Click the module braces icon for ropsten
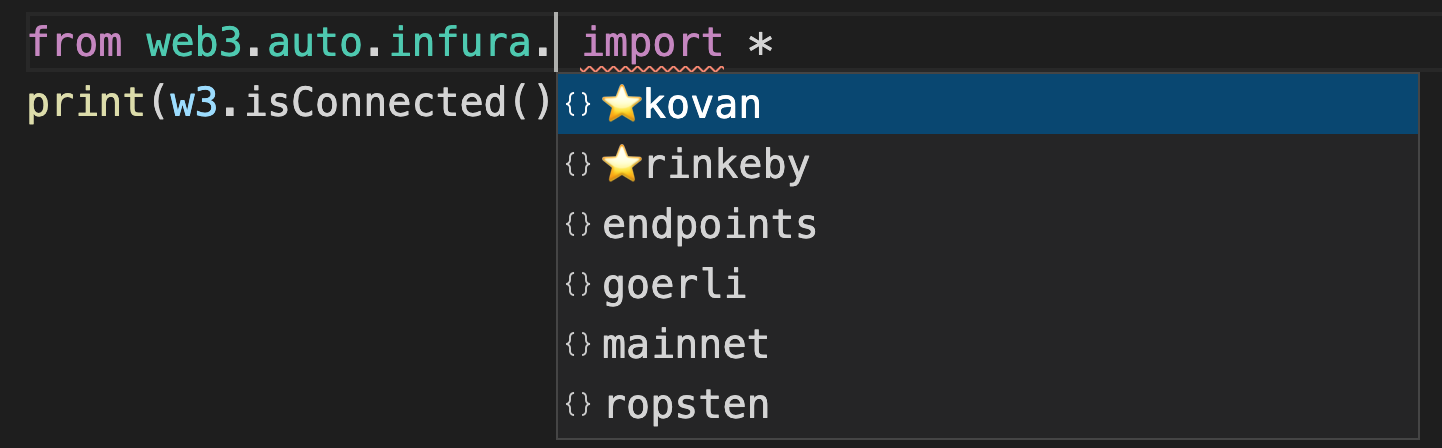The image size is (1442, 448). click(578, 405)
